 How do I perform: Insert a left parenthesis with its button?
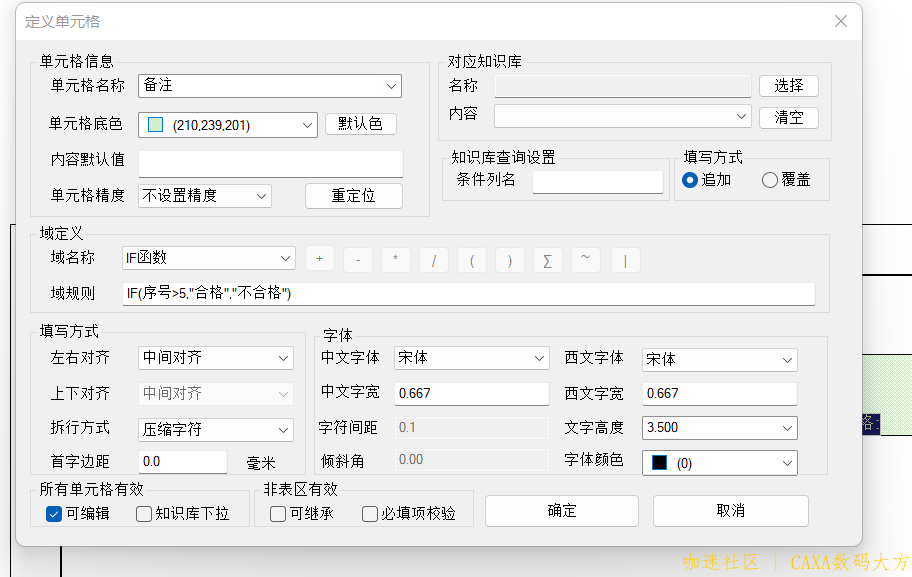click(x=471, y=259)
